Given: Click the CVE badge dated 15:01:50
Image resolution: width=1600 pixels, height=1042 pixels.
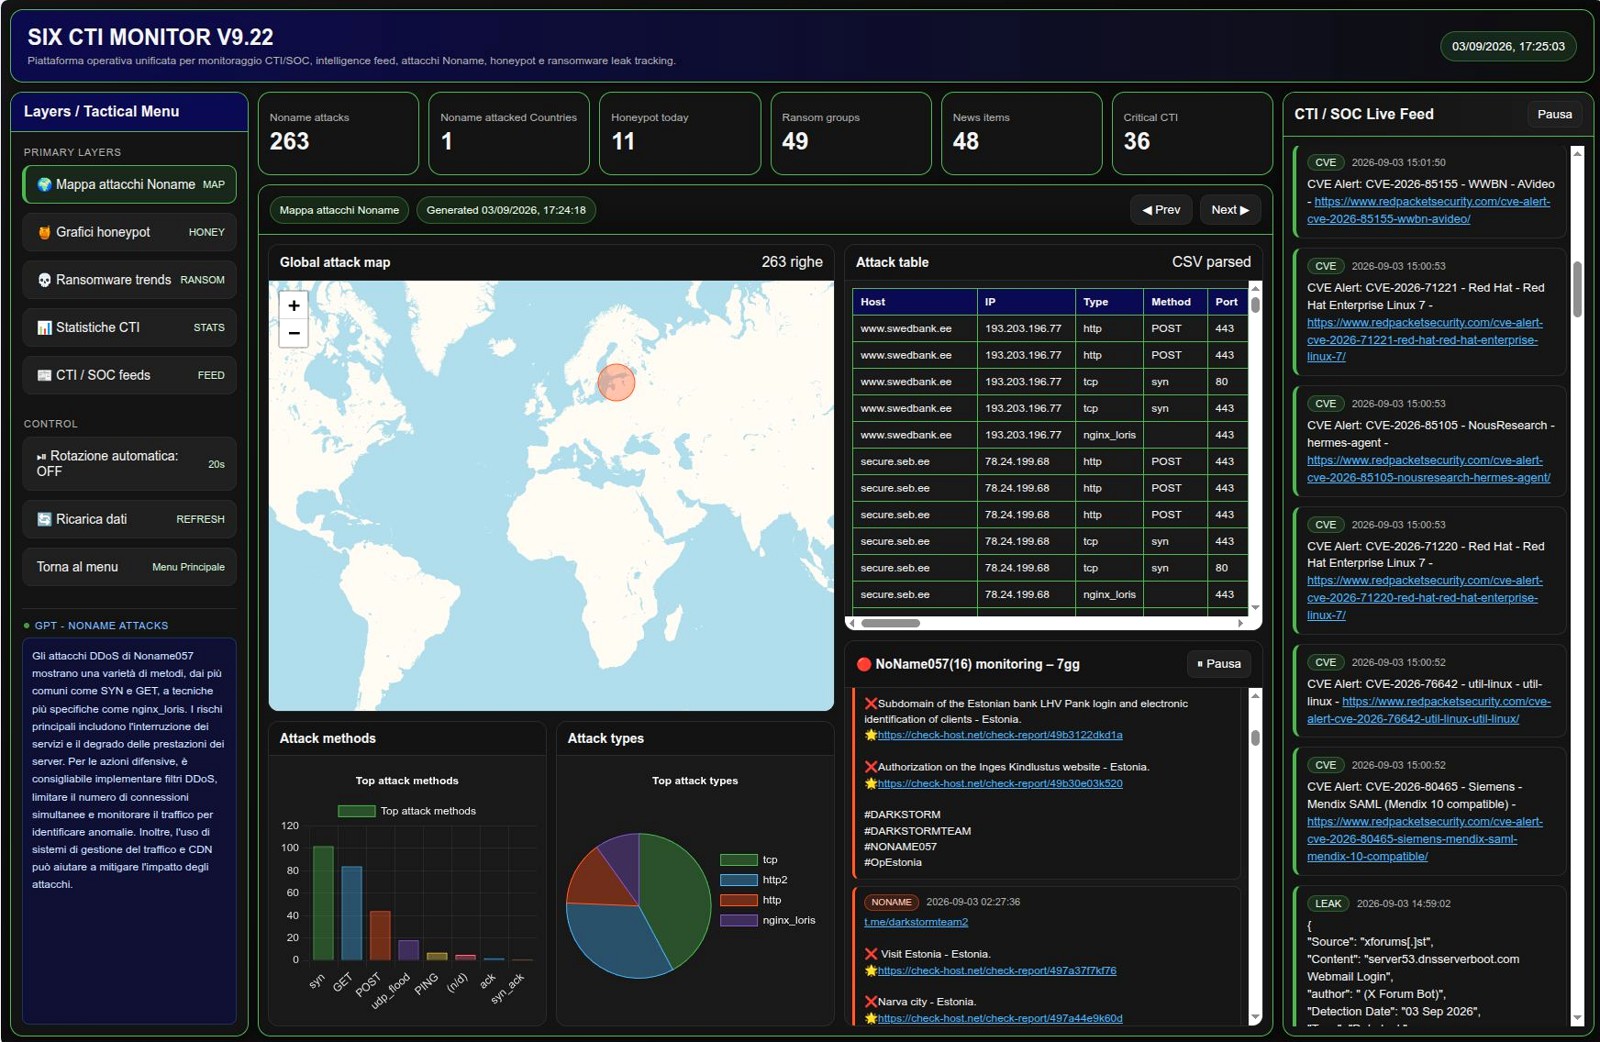Looking at the screenshot, I should (1325, 162).
